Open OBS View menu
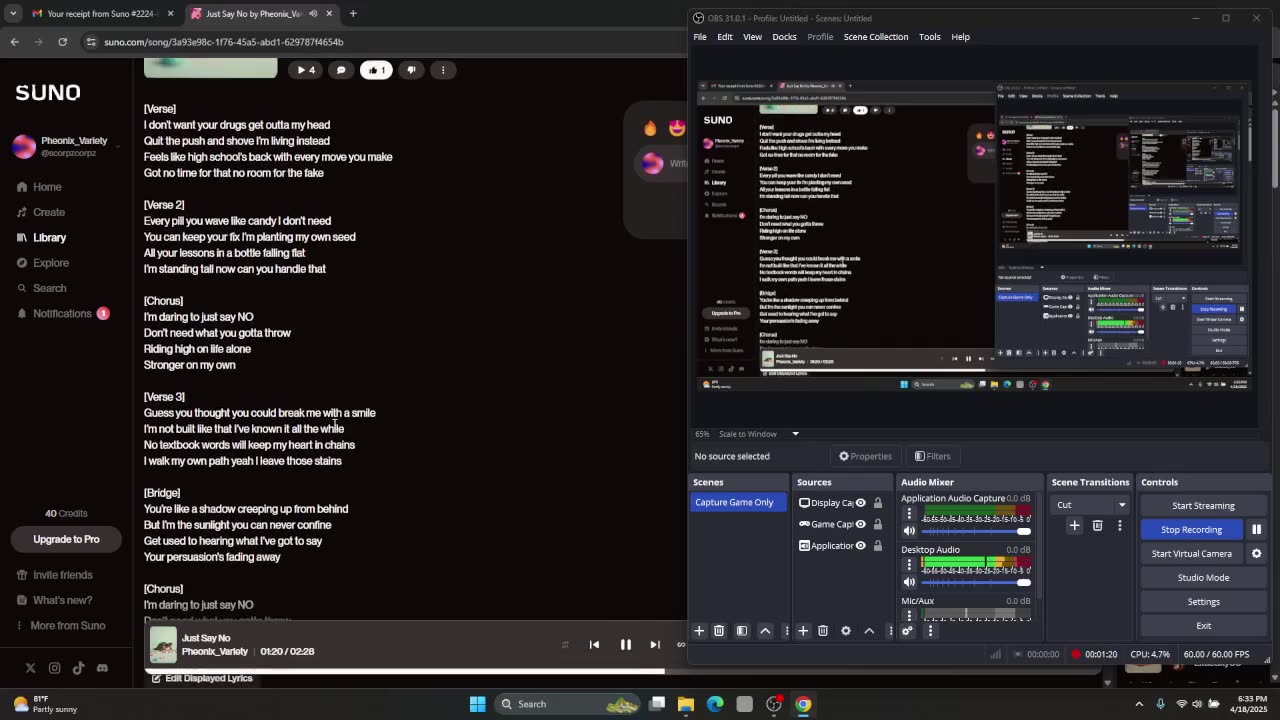This screenshot has height=720, width=1280. coord(752,37)
